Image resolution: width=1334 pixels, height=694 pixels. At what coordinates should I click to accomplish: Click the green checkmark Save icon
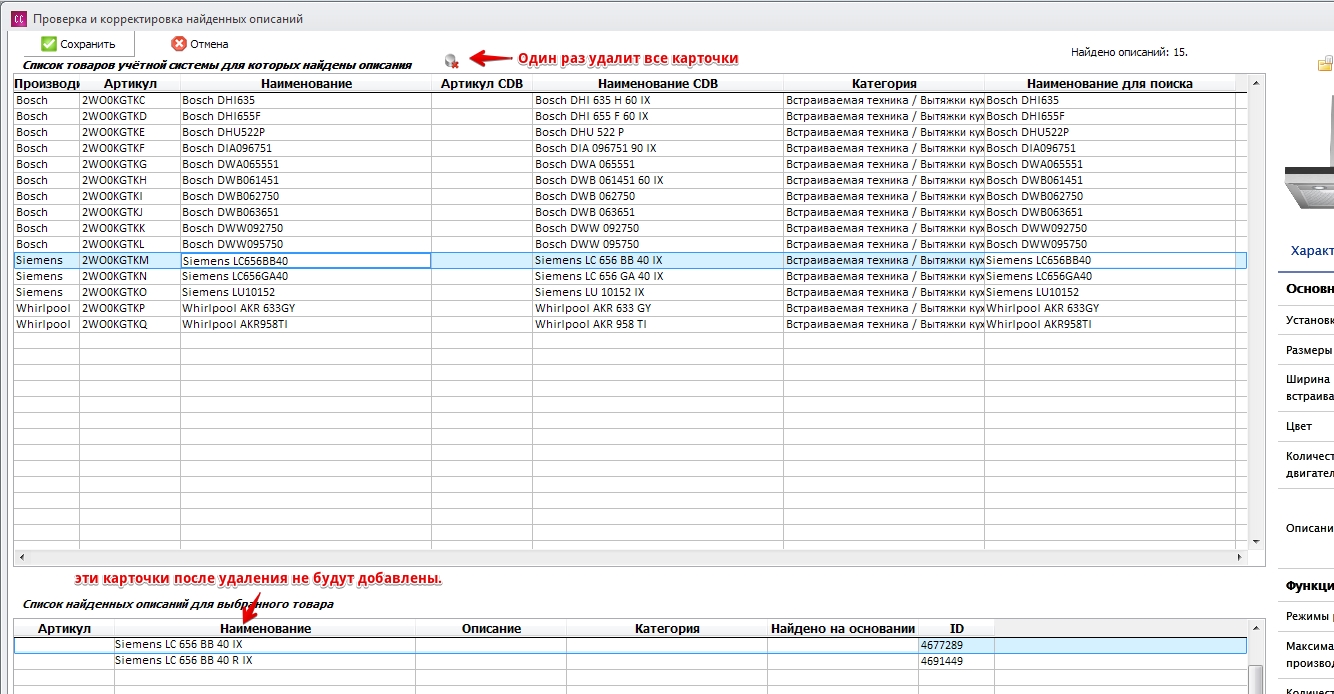48,44
